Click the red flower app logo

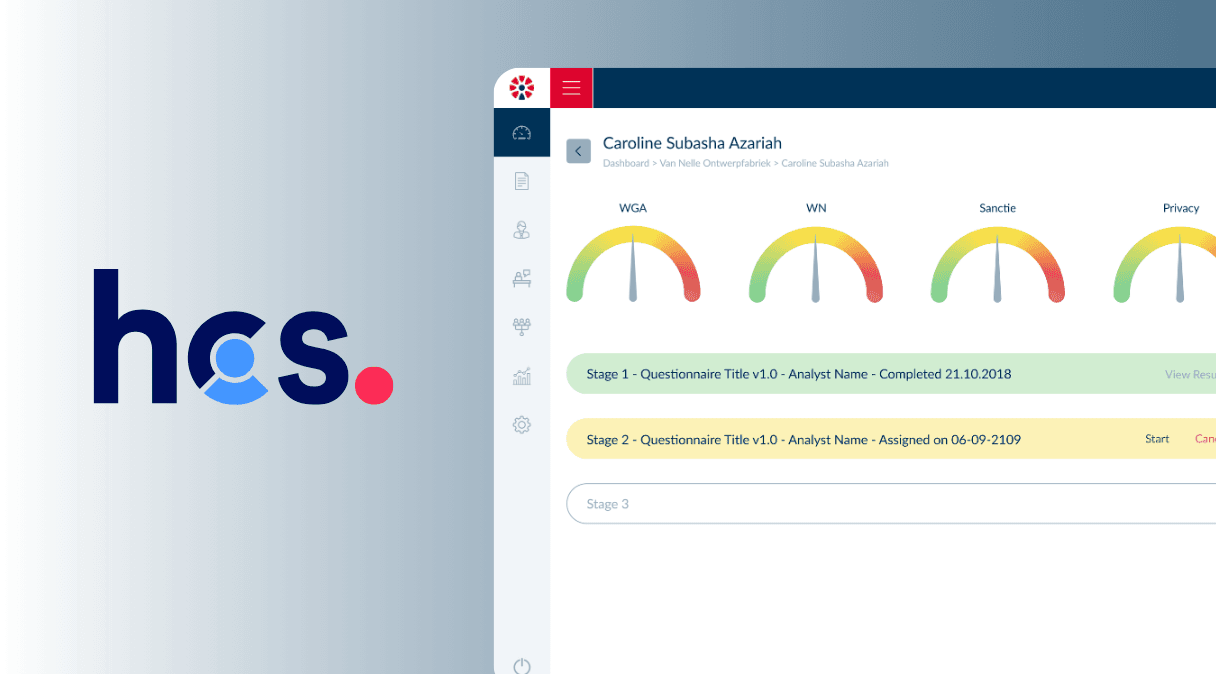521,88
